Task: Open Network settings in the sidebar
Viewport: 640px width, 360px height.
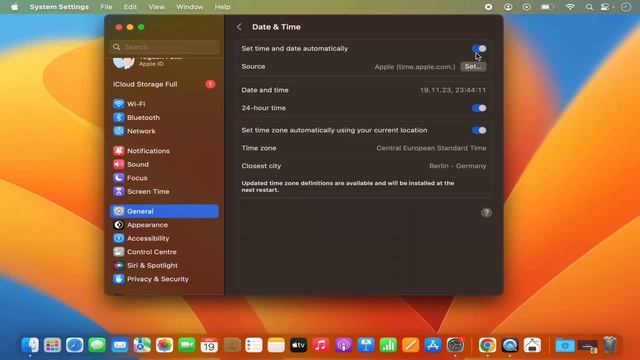Action: [164, 131]
